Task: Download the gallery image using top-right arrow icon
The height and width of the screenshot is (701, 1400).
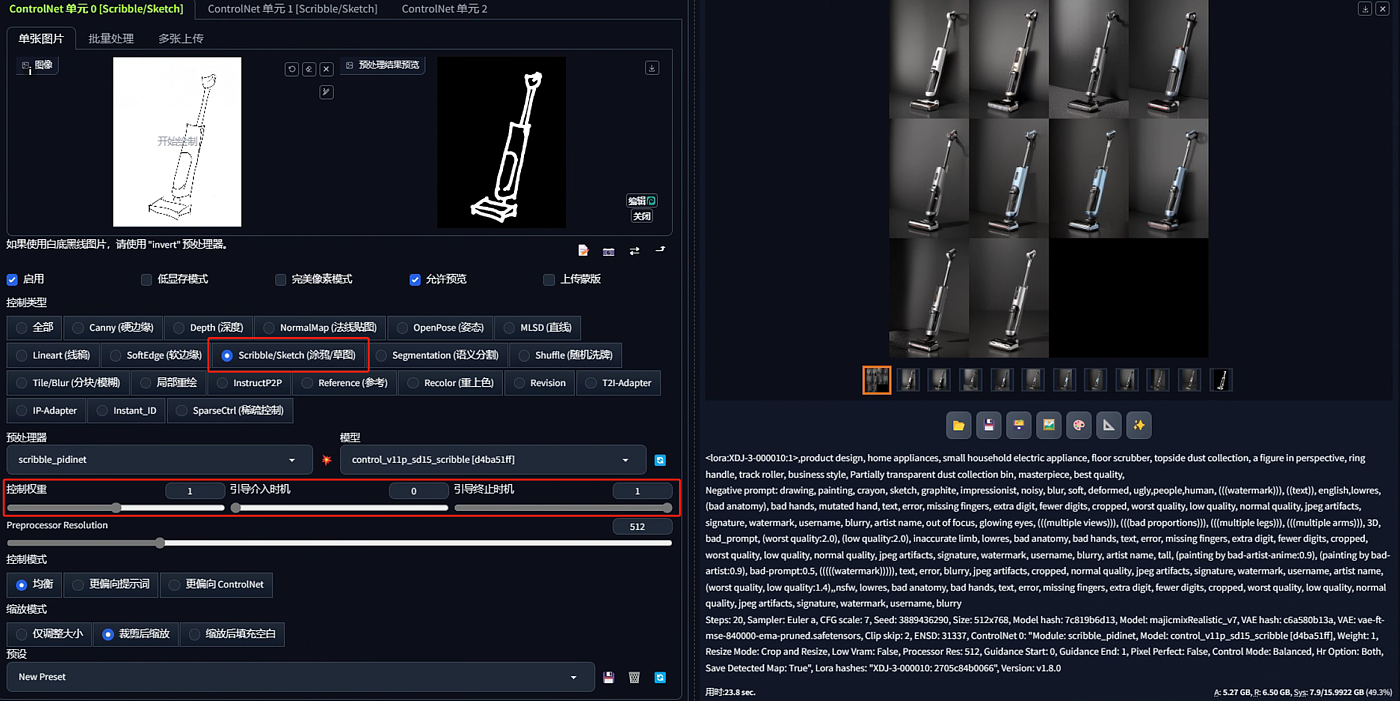Action: click(x=1364, y=8)
